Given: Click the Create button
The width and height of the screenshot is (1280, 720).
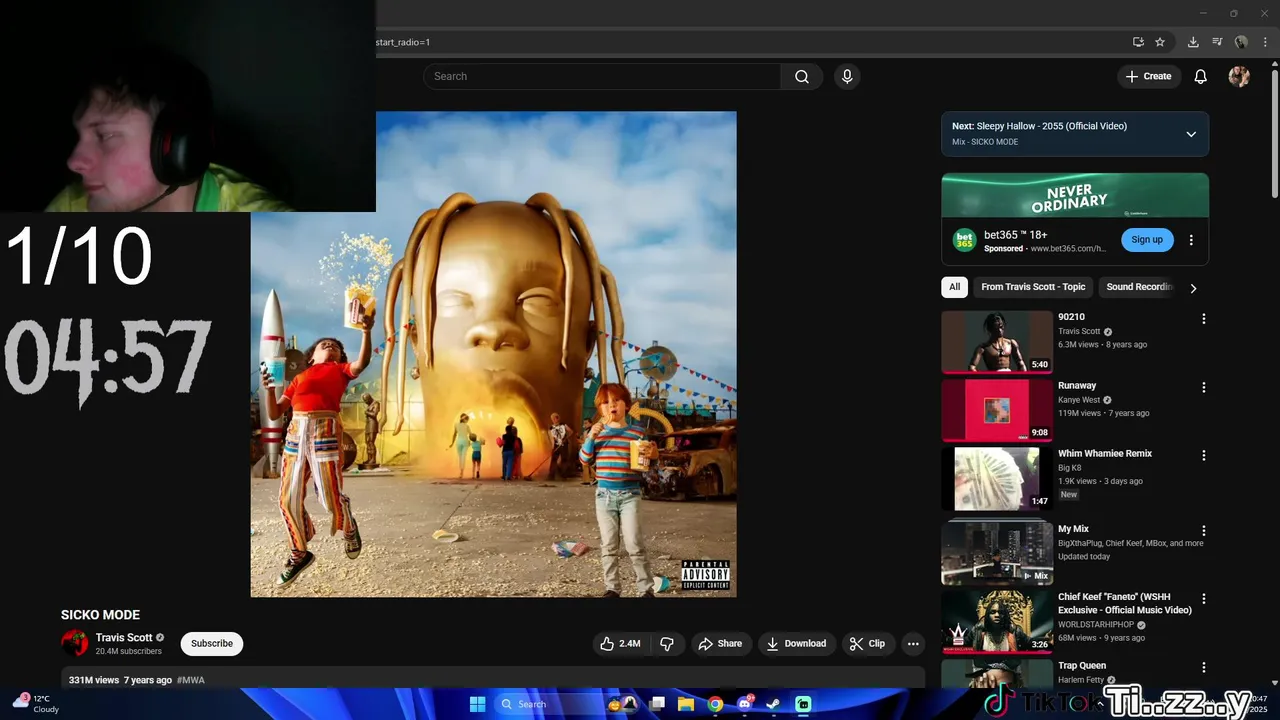Looking at the screenshot, I should (1149, 76).
